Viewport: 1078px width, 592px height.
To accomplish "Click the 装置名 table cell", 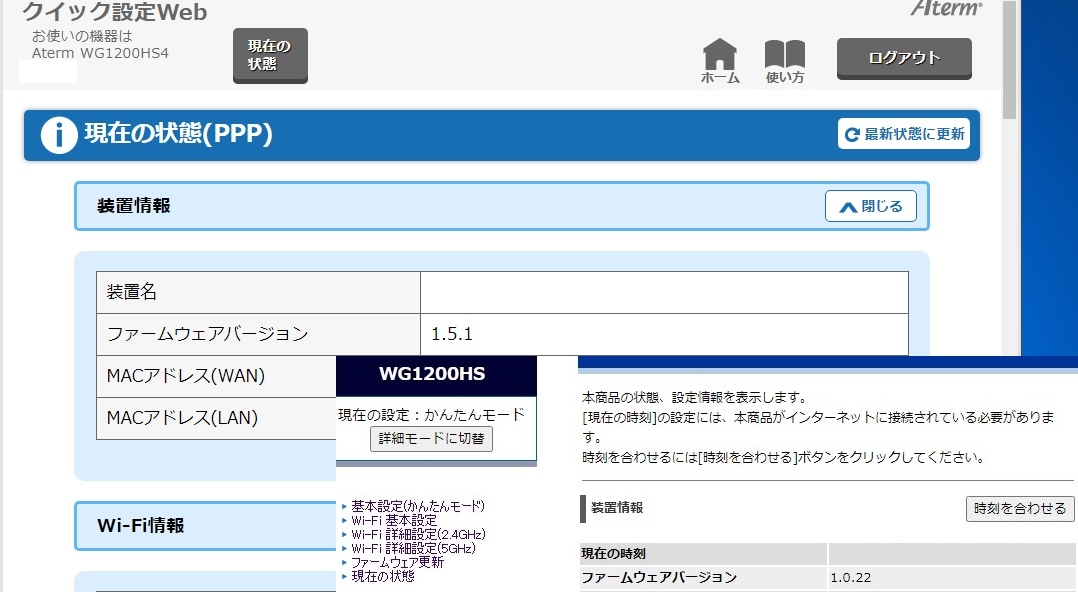I will click(258, 292).
